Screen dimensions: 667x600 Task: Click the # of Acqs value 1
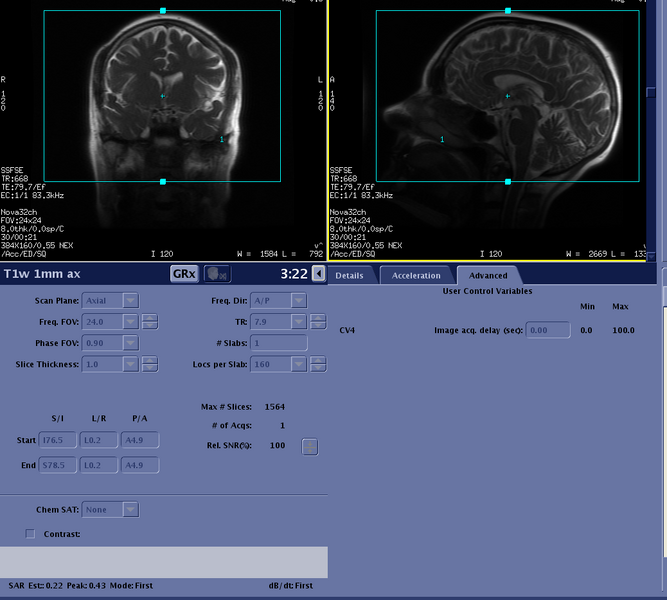[x=282, y=426]
